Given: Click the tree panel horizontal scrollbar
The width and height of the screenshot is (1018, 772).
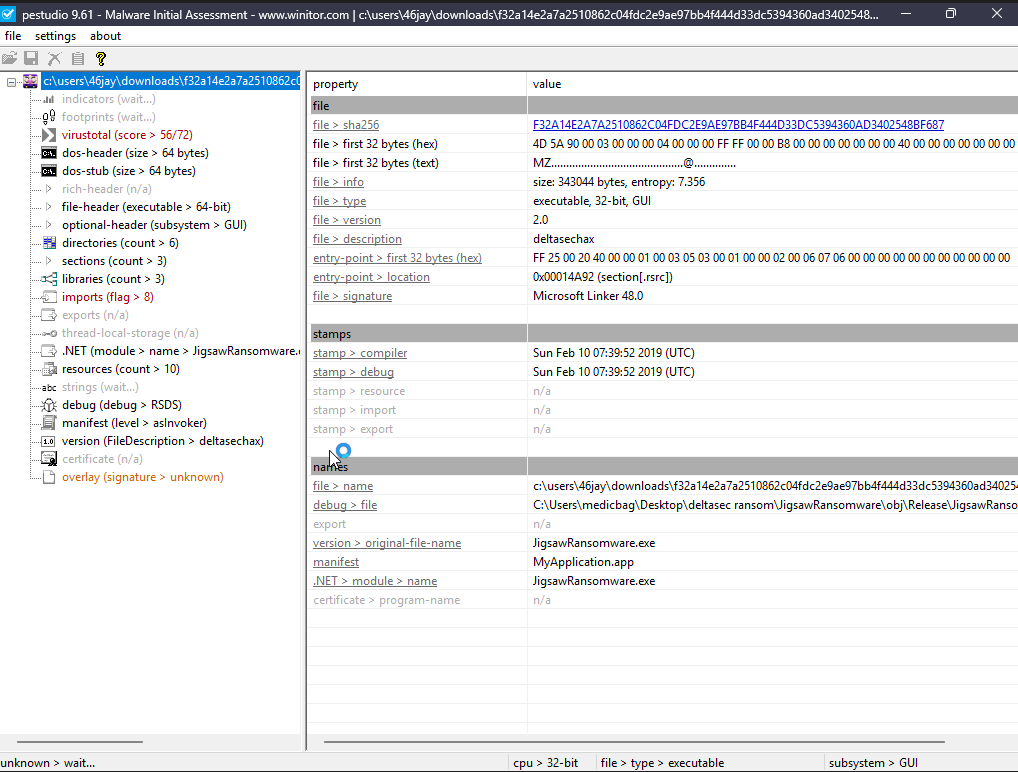Looking at the screenshot, I should point(80,741).
